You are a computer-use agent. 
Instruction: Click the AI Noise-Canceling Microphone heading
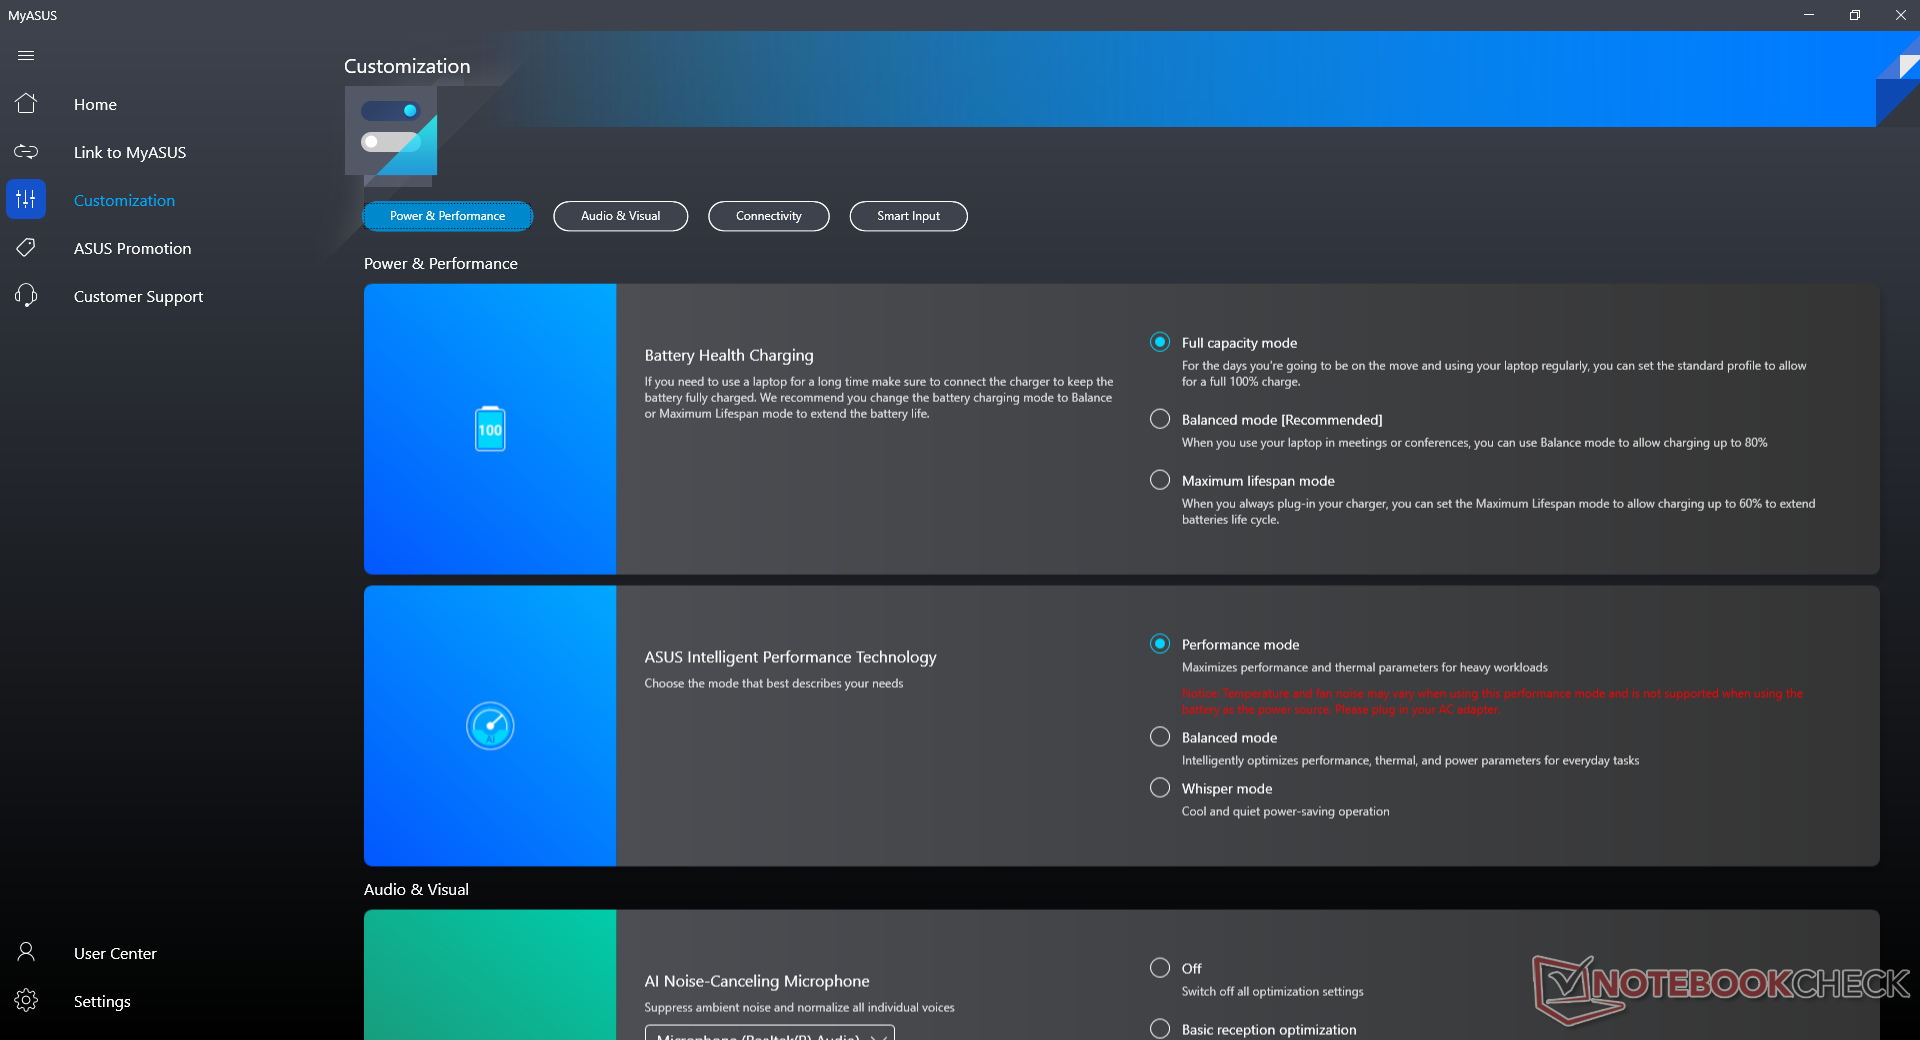(757, 981)
